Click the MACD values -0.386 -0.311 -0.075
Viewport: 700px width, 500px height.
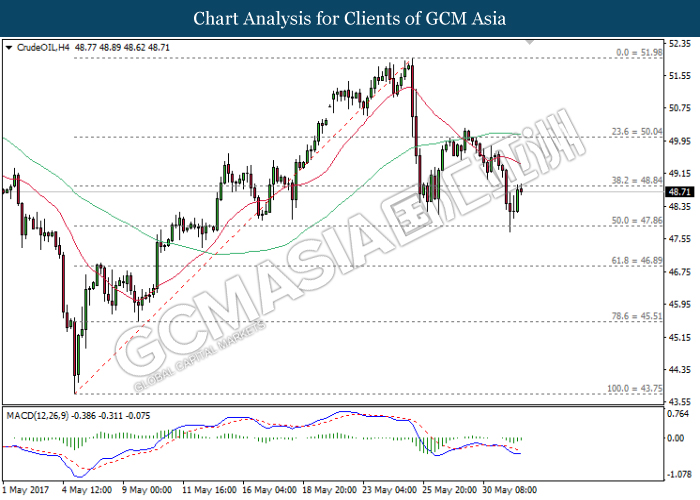pos(111,416)
